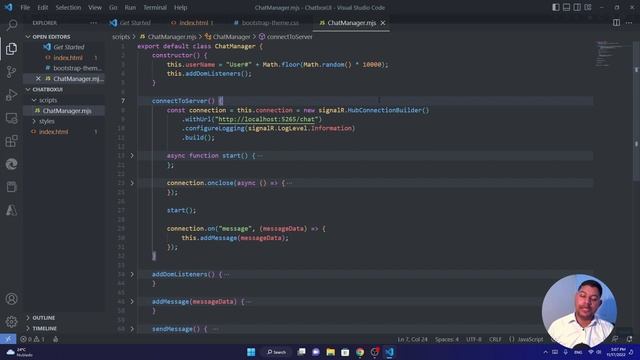Open the Search view in activity bar
This screenshot has height=360, width=640.
pos(11,25)
